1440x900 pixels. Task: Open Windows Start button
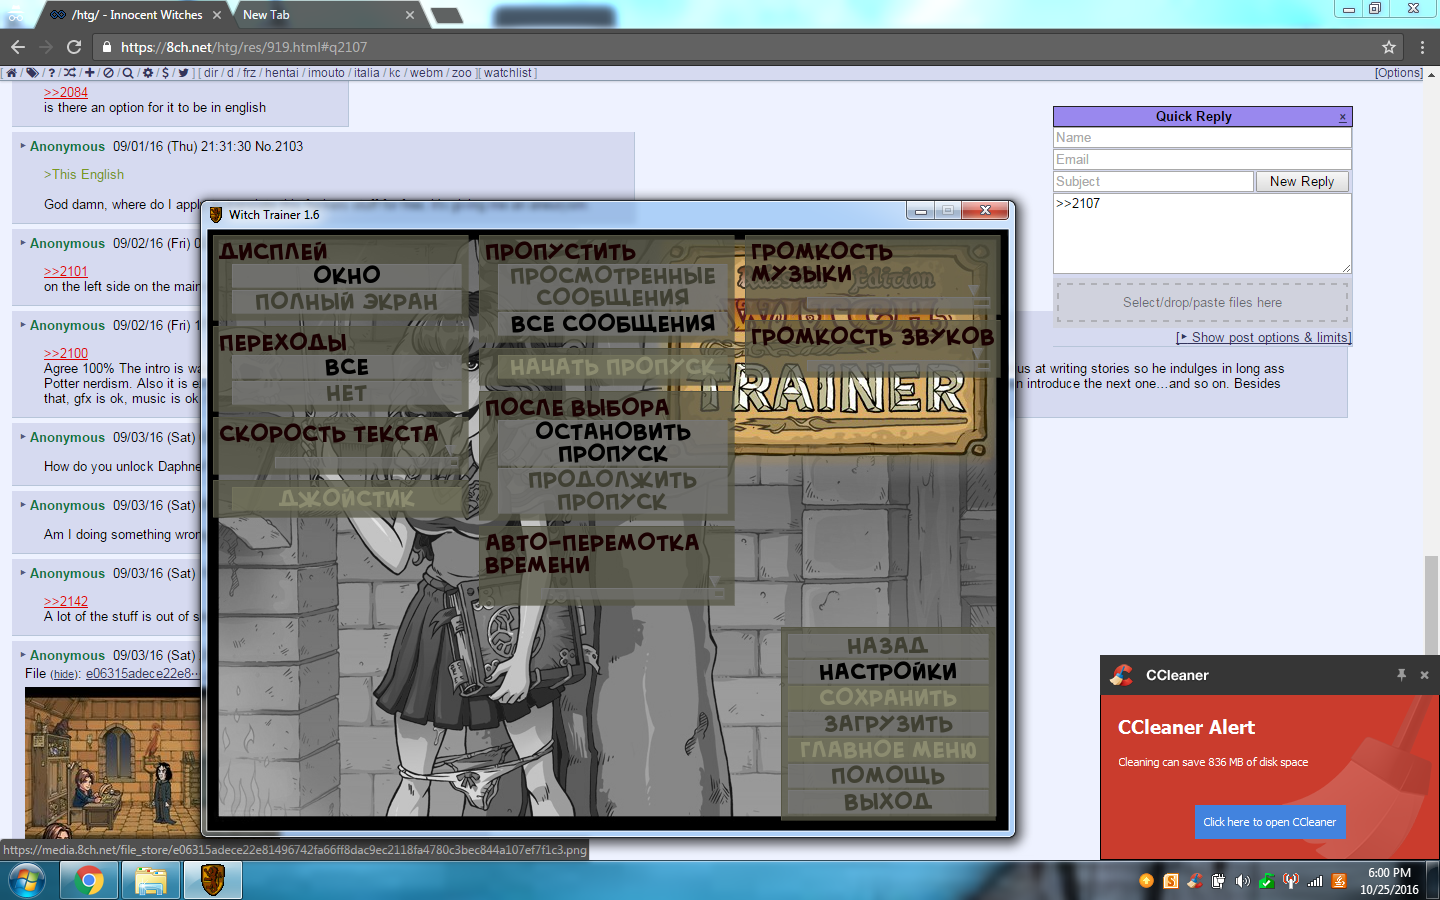27,881
